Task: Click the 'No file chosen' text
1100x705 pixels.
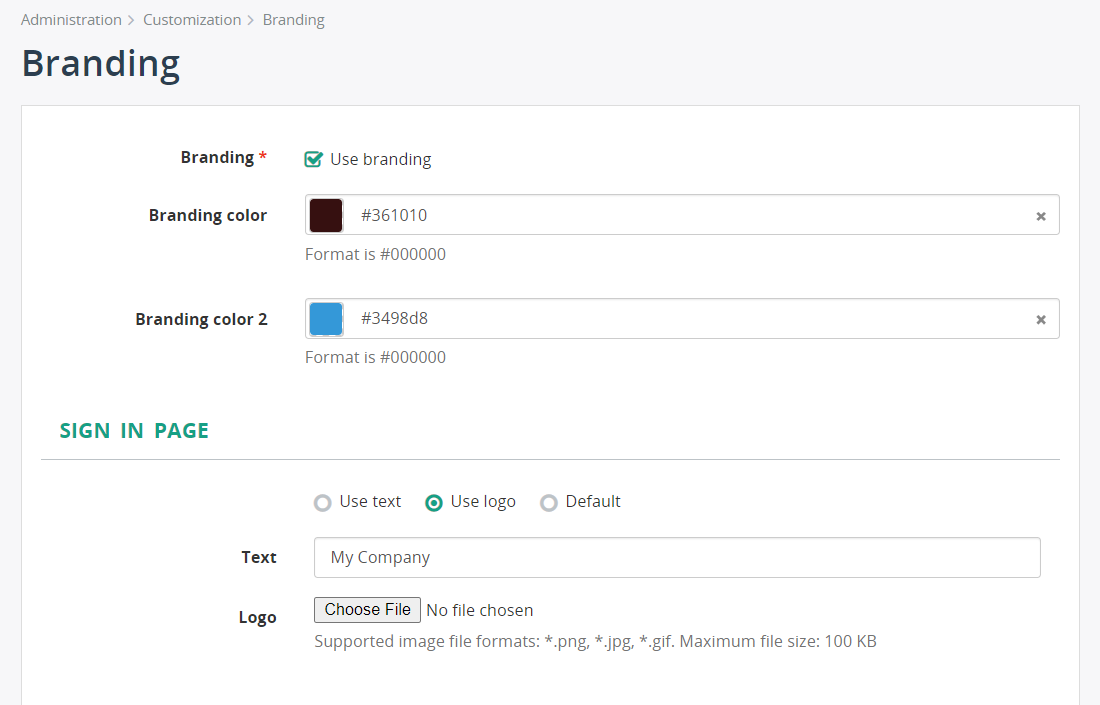Action: click(x=480, y=610)
